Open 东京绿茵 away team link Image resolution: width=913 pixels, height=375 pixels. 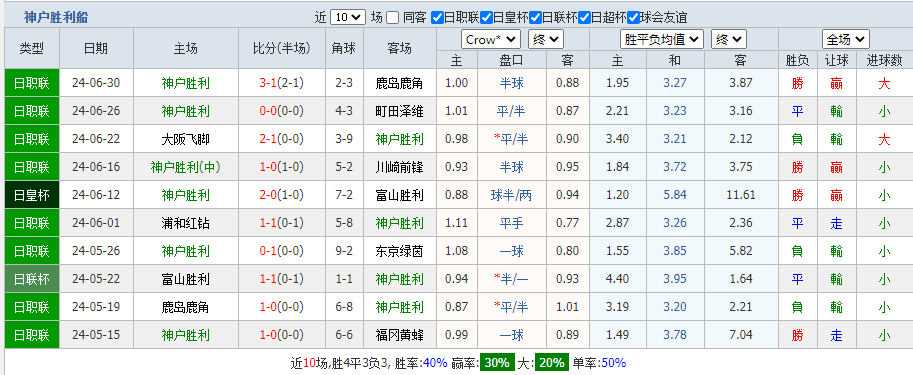pyautogui.click(x=399, y=251)
